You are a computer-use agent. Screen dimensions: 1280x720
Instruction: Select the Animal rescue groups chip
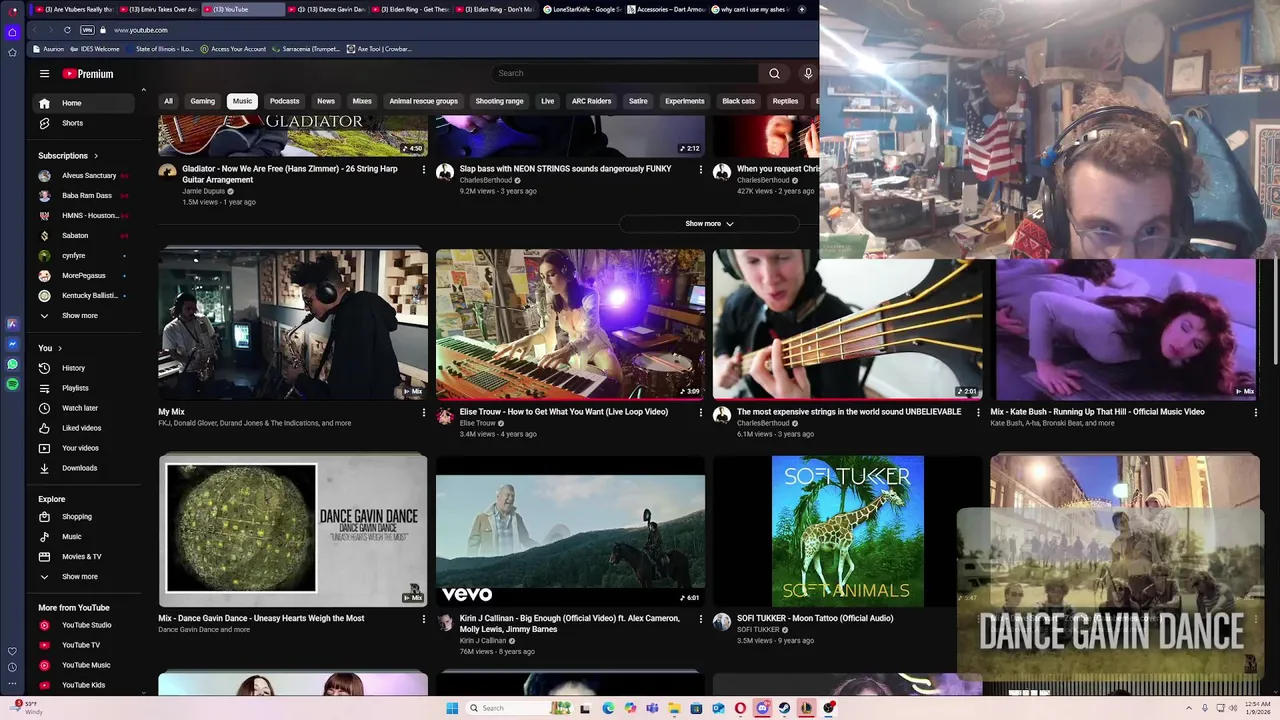click(x=423, y=101)
